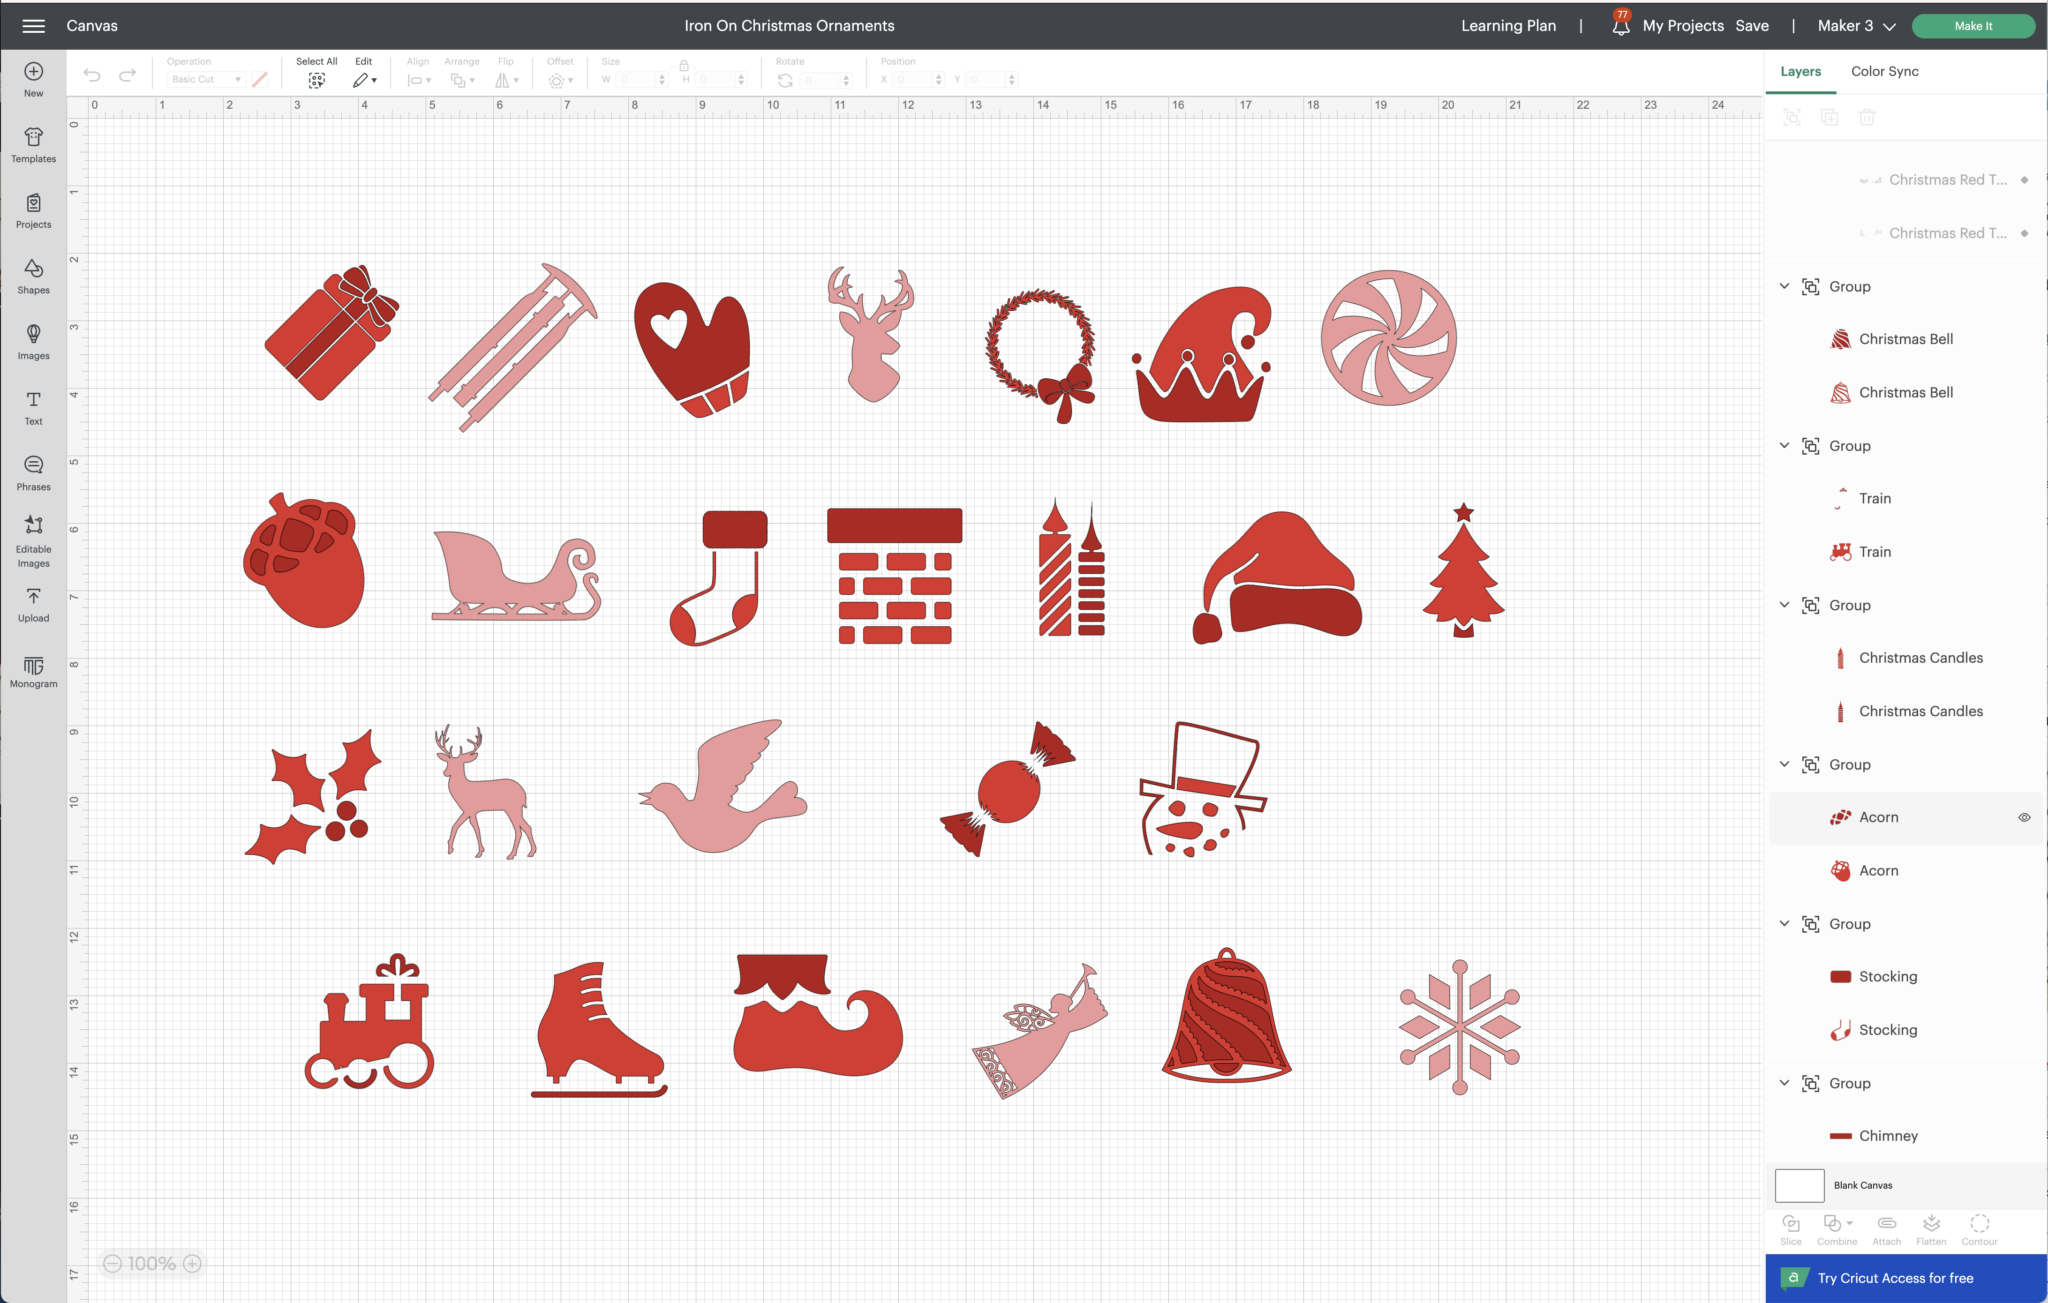The height and width of the screenshot is (1303, 2048).
Task: Hide the selected Acorn layer
Action: 2024,817
